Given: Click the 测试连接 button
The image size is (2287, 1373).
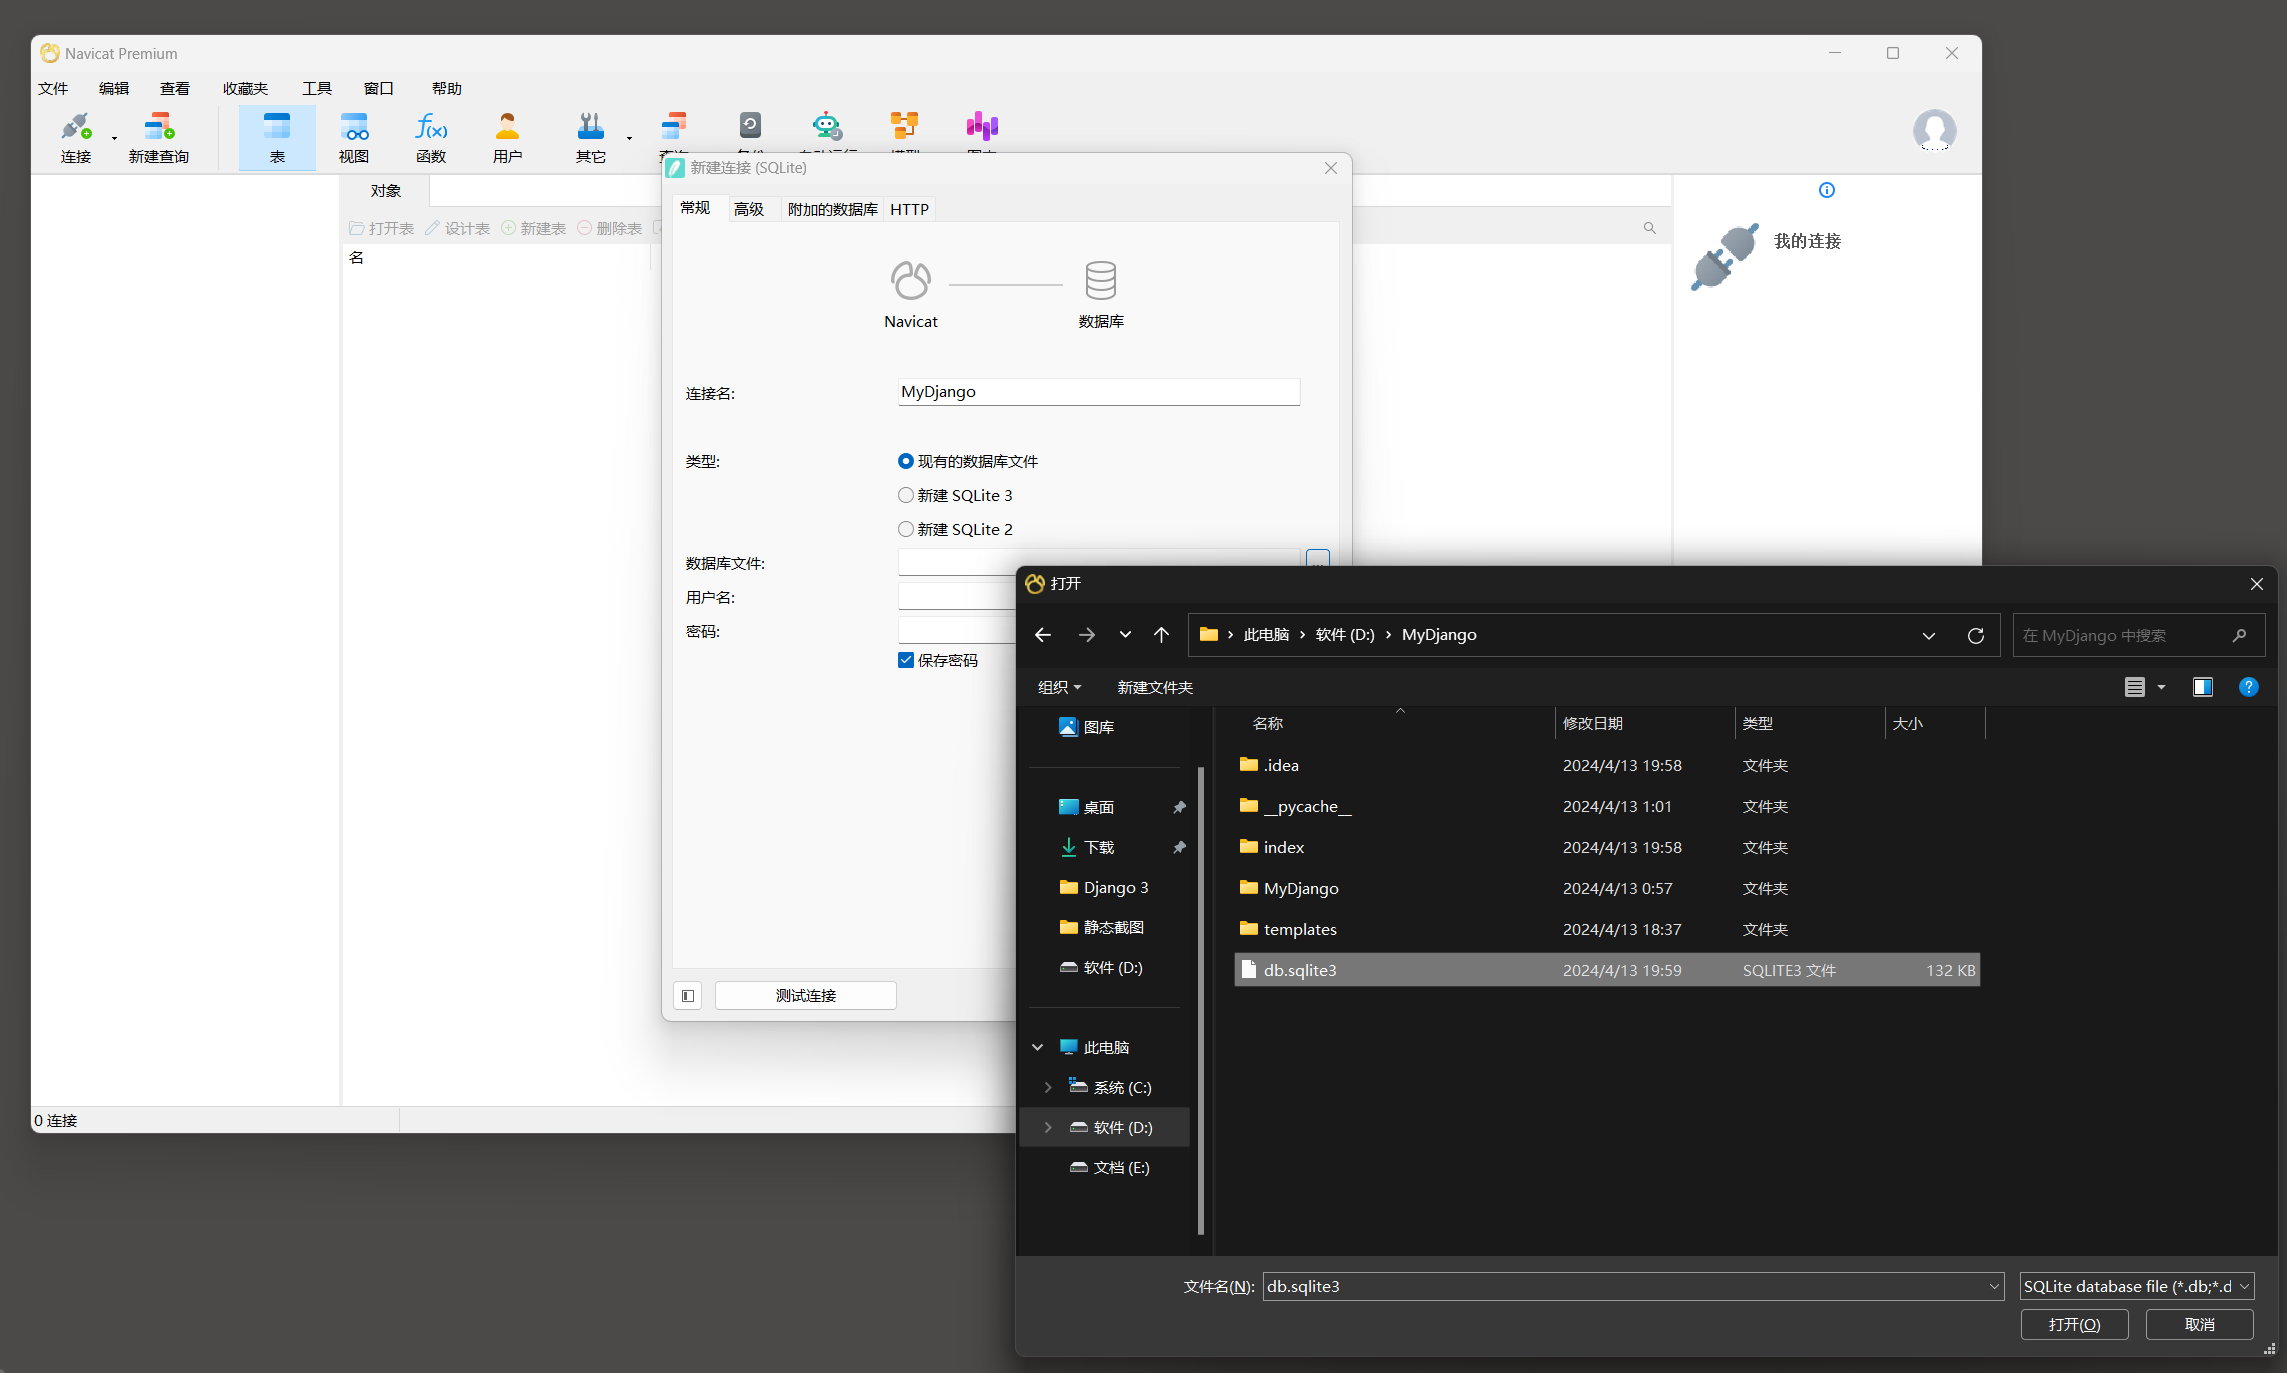Looking at the screenshot, I should tap(806, 995).
